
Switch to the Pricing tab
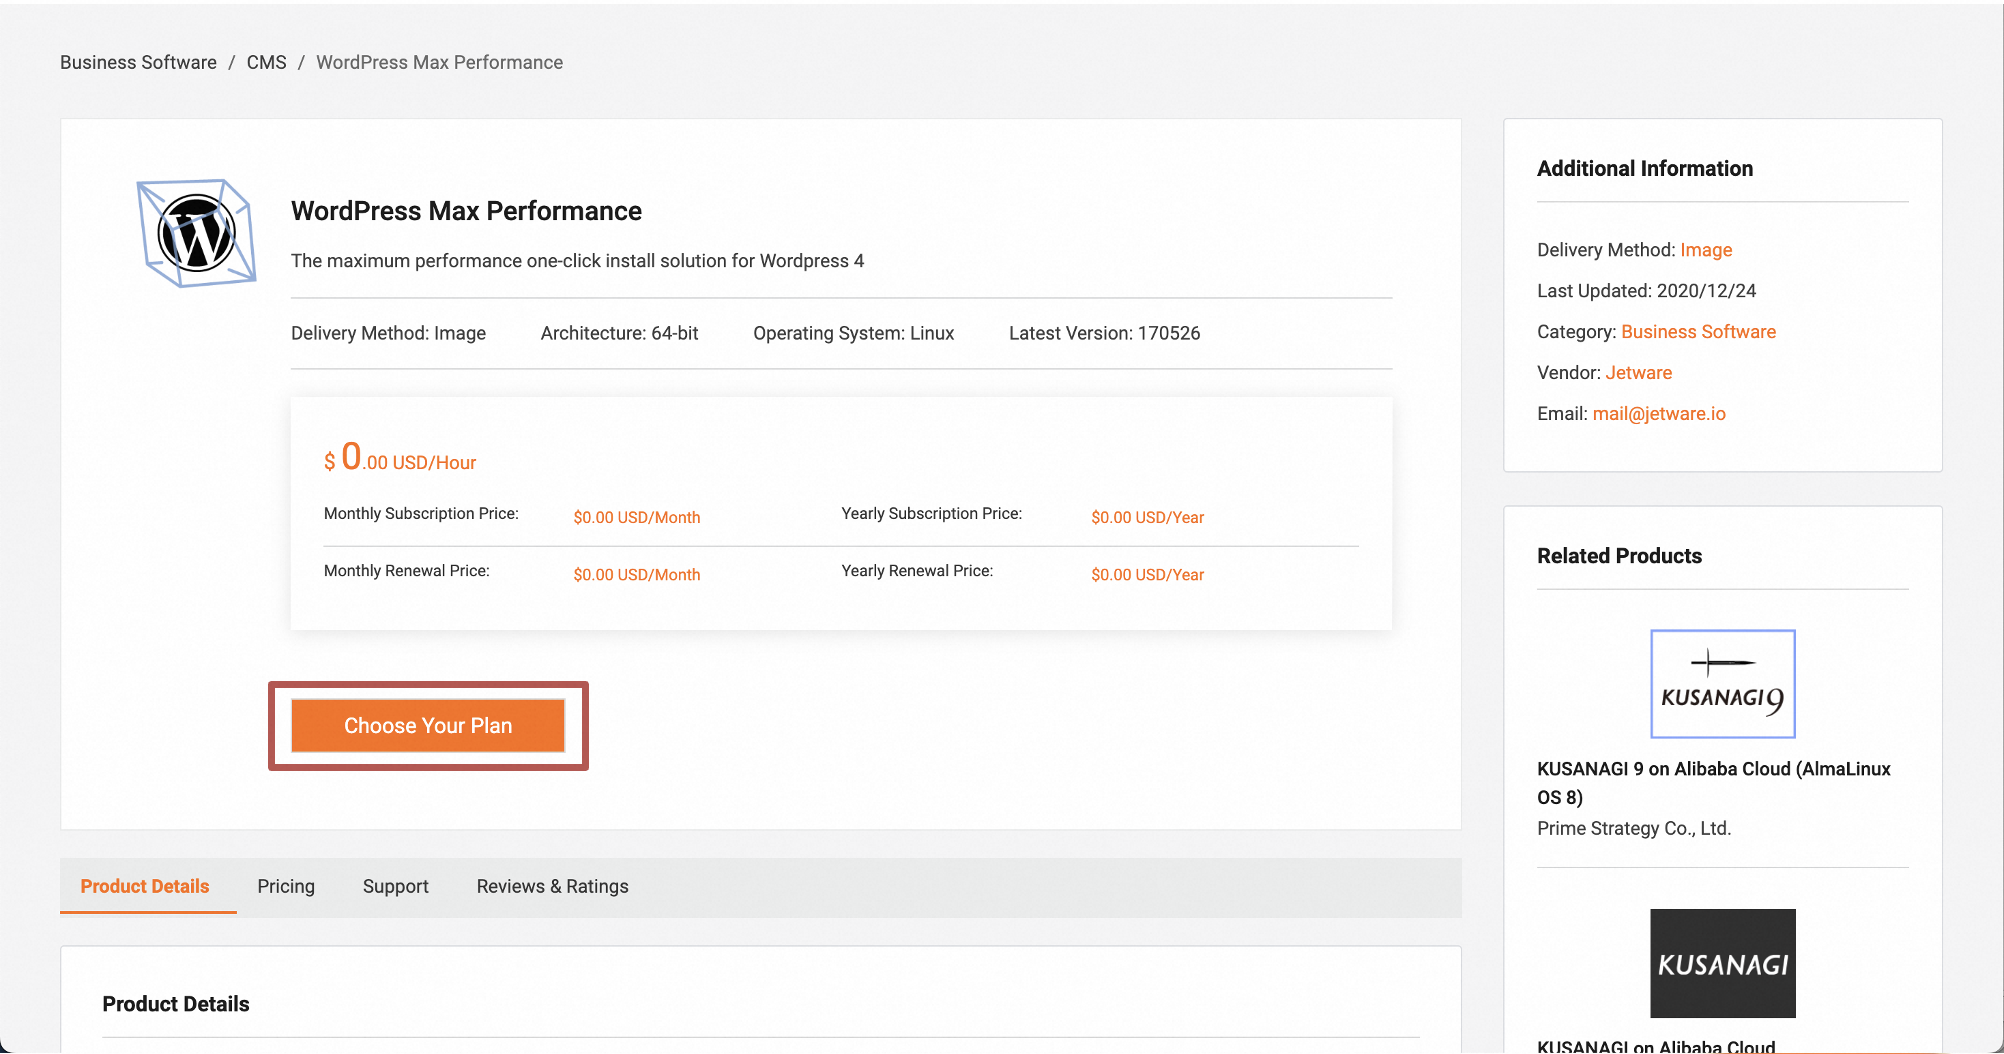[x=286, y=887]
